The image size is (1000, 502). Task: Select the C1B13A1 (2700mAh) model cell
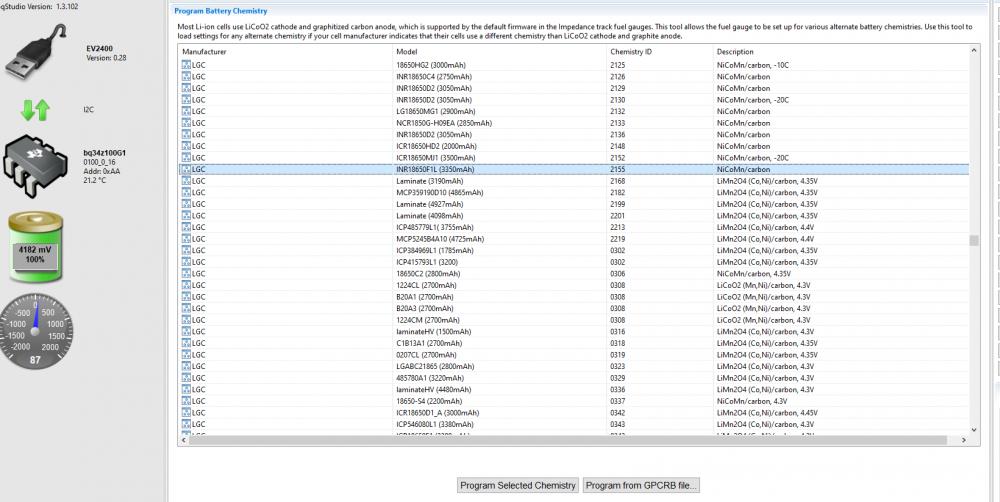point(428,343)
